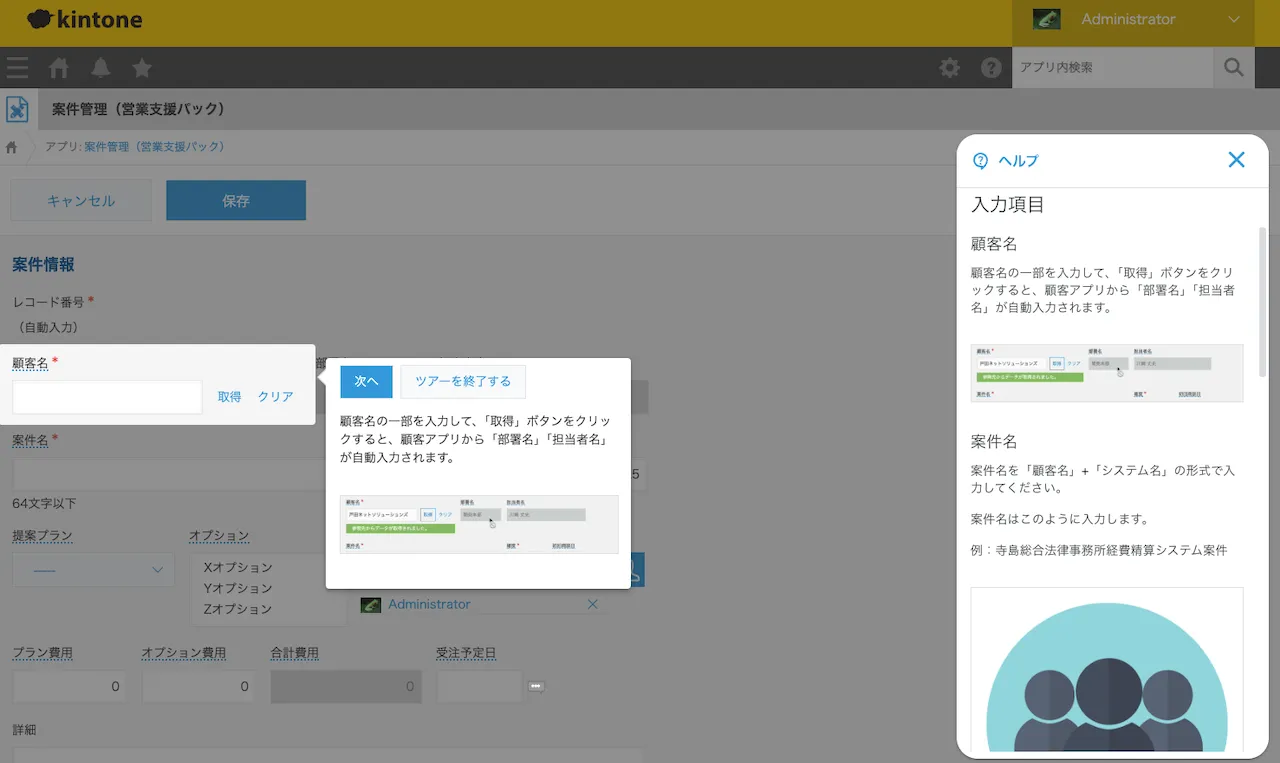Click the 入力項目 heading in help
Screen dimensions: 1280x763
point(1008,205)
